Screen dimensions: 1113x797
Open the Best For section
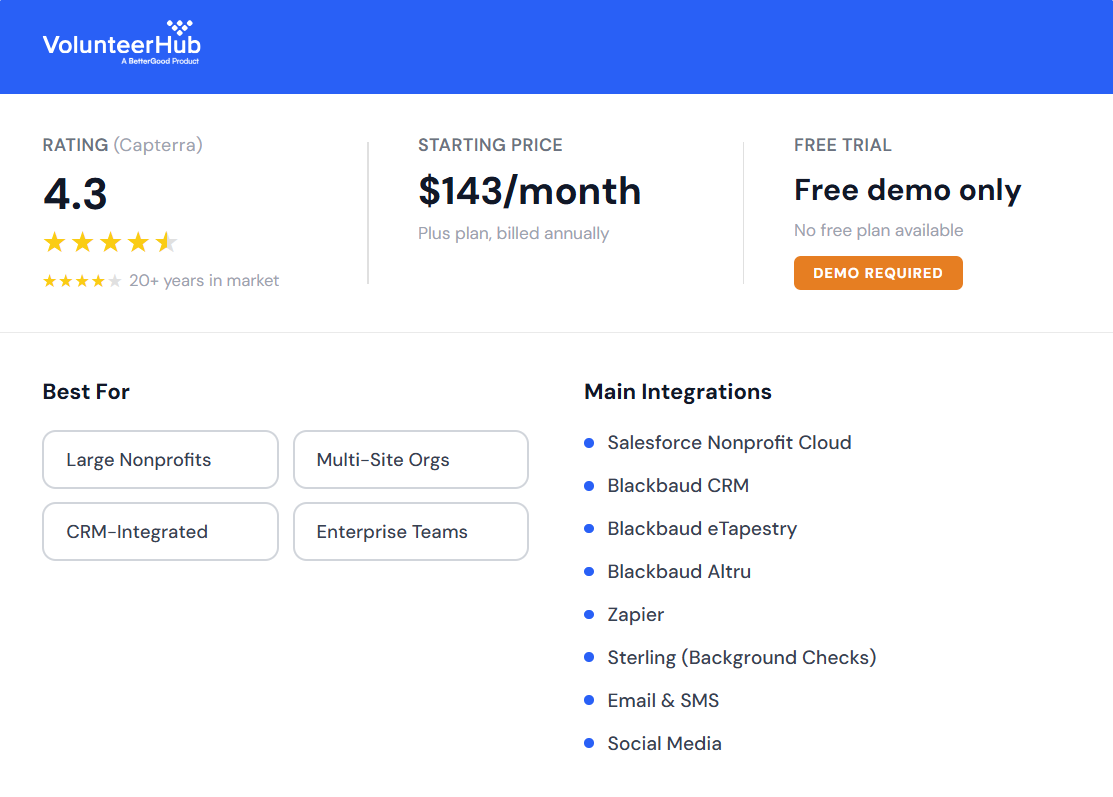(x=85, y=391)
